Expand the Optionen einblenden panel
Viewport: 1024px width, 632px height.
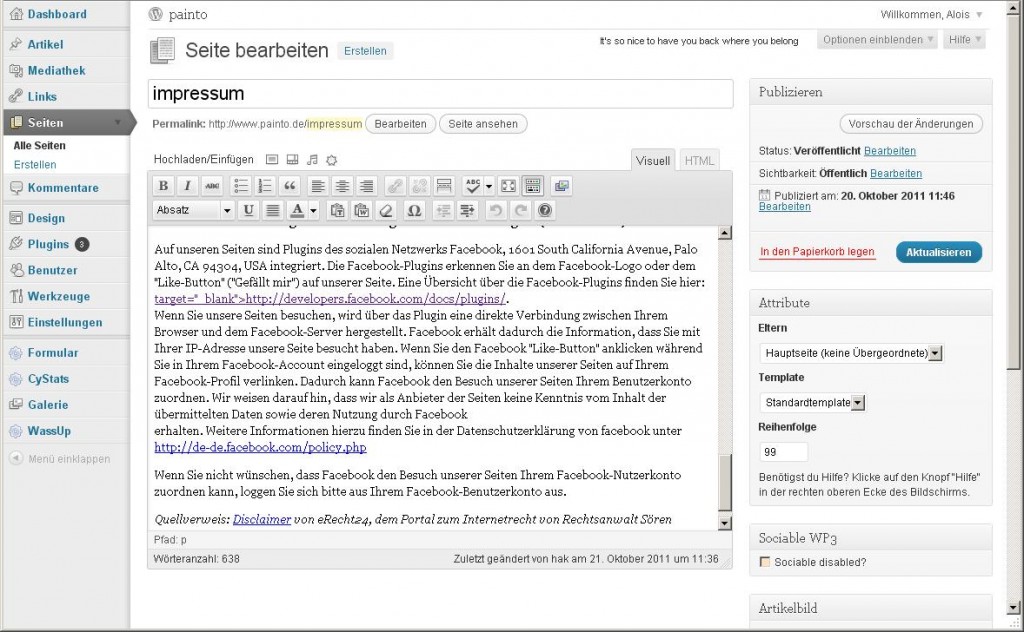click(878, 40)
